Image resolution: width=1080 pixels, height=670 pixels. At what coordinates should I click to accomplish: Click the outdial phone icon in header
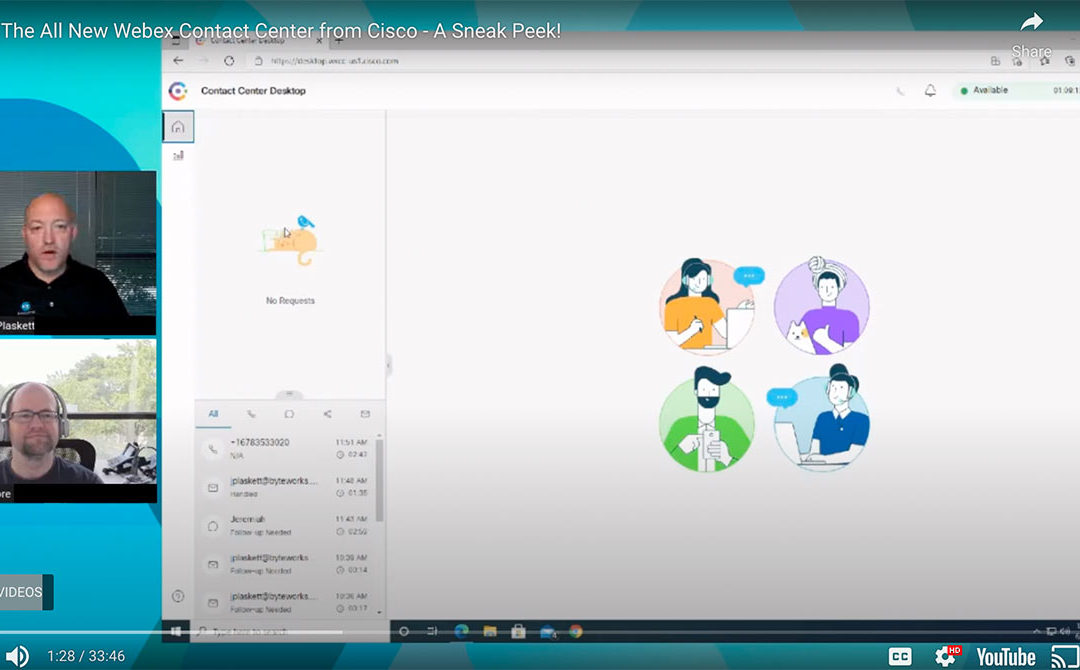[x=900, y=91]
